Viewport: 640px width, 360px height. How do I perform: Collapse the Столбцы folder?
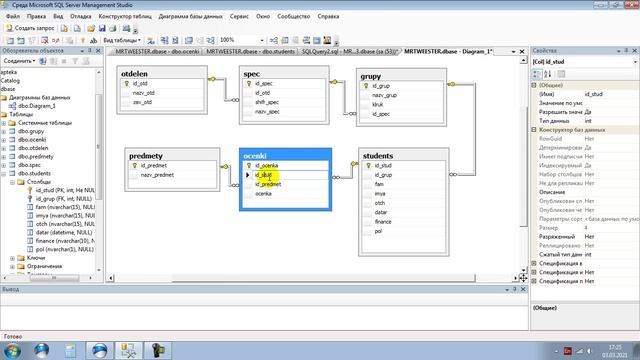pyautogui.click(x=12, y=182)
